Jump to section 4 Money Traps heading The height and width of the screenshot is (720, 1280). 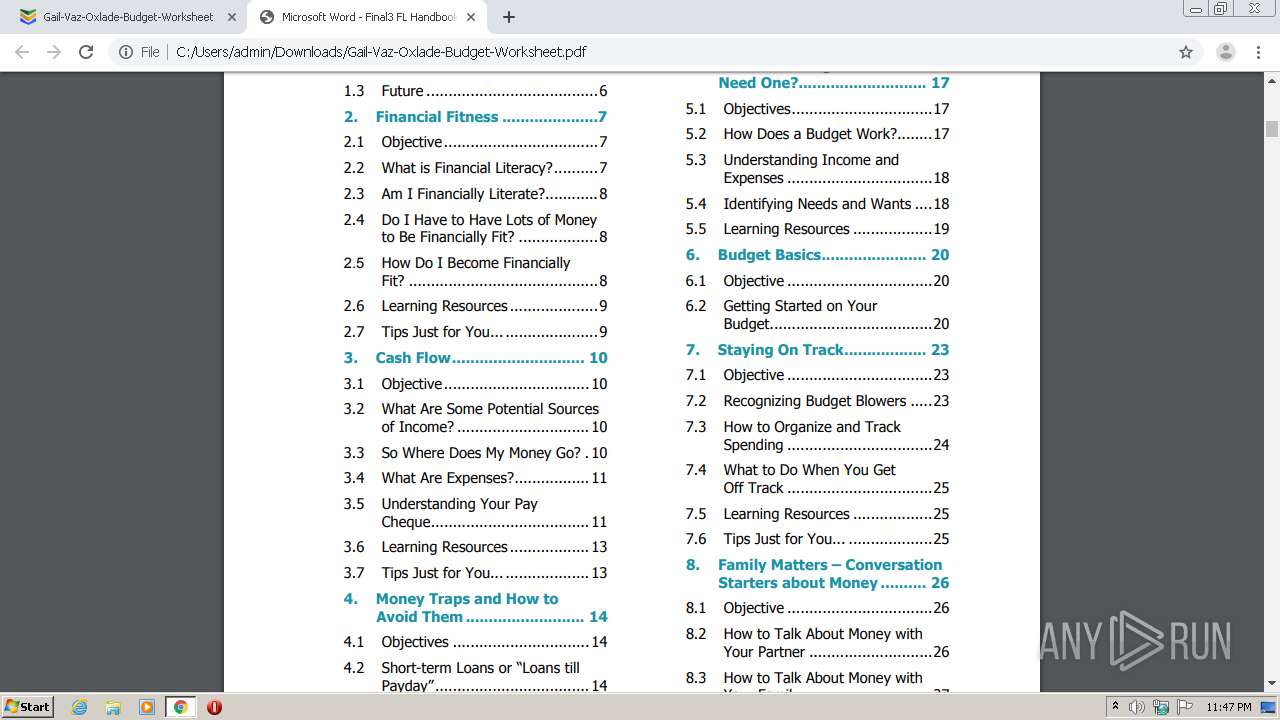475,608
